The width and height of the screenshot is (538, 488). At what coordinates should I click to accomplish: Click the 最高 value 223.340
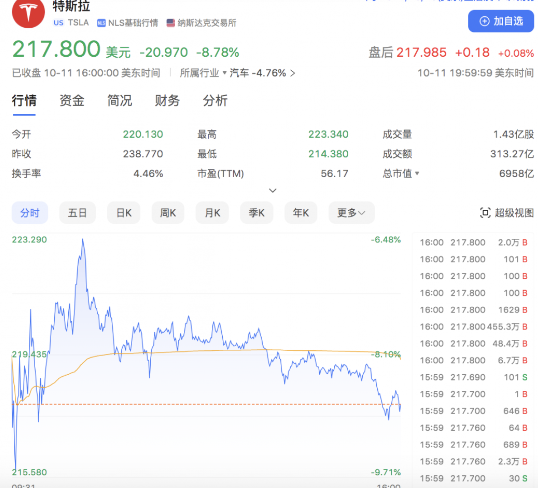(328, 134)
